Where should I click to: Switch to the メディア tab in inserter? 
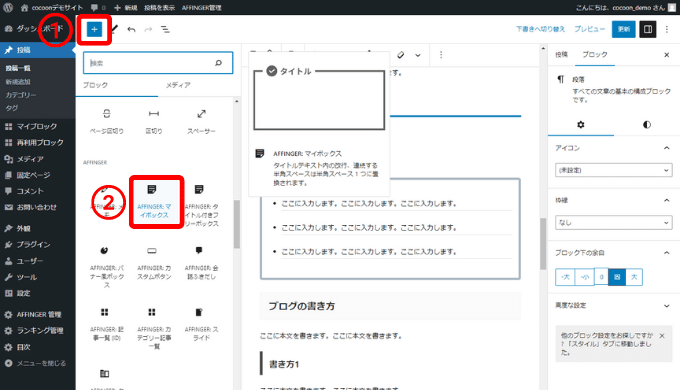click(x=178, y=85)
